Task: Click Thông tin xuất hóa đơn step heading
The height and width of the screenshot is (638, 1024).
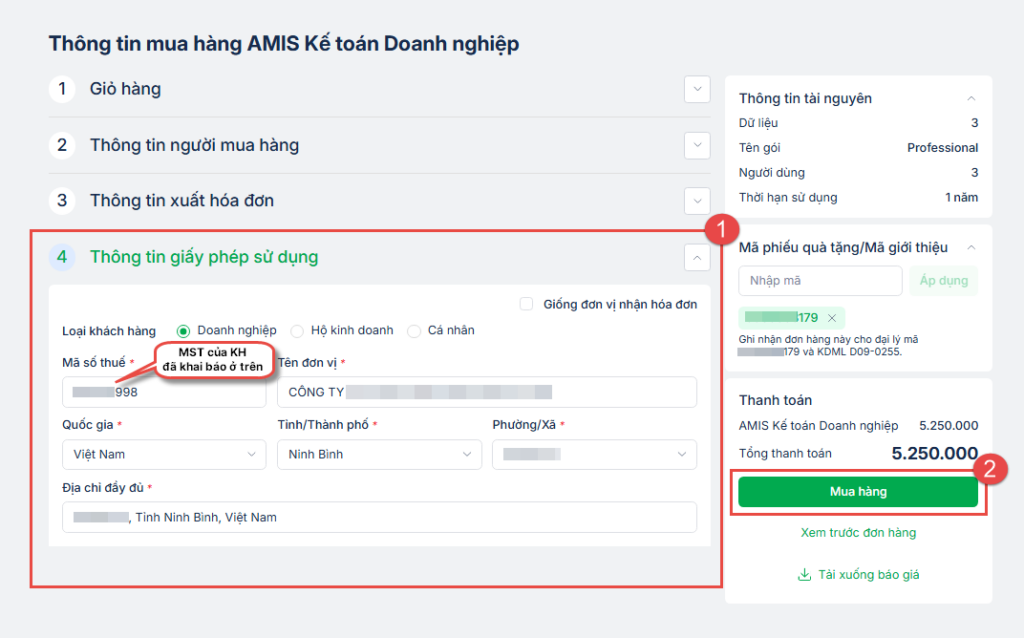Action: pyautogui.click(x=182, y=200)
